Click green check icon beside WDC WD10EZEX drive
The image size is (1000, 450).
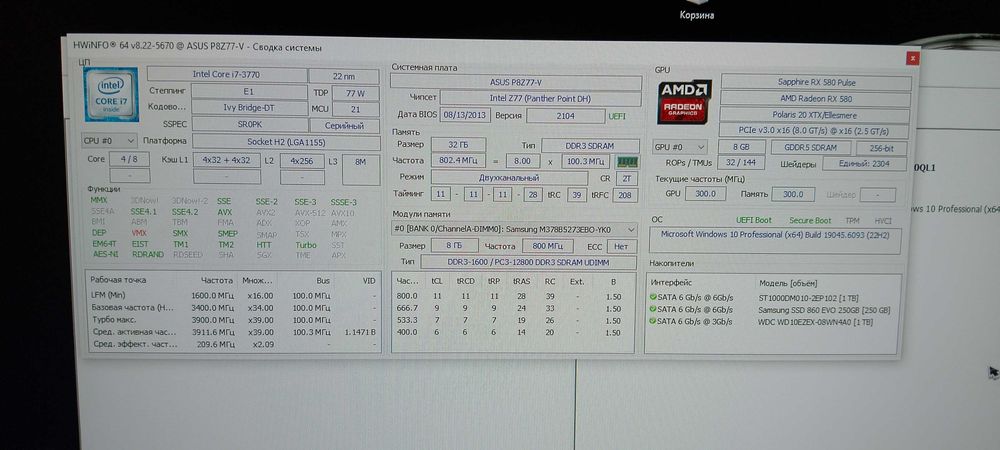click(x=652, y=322)
